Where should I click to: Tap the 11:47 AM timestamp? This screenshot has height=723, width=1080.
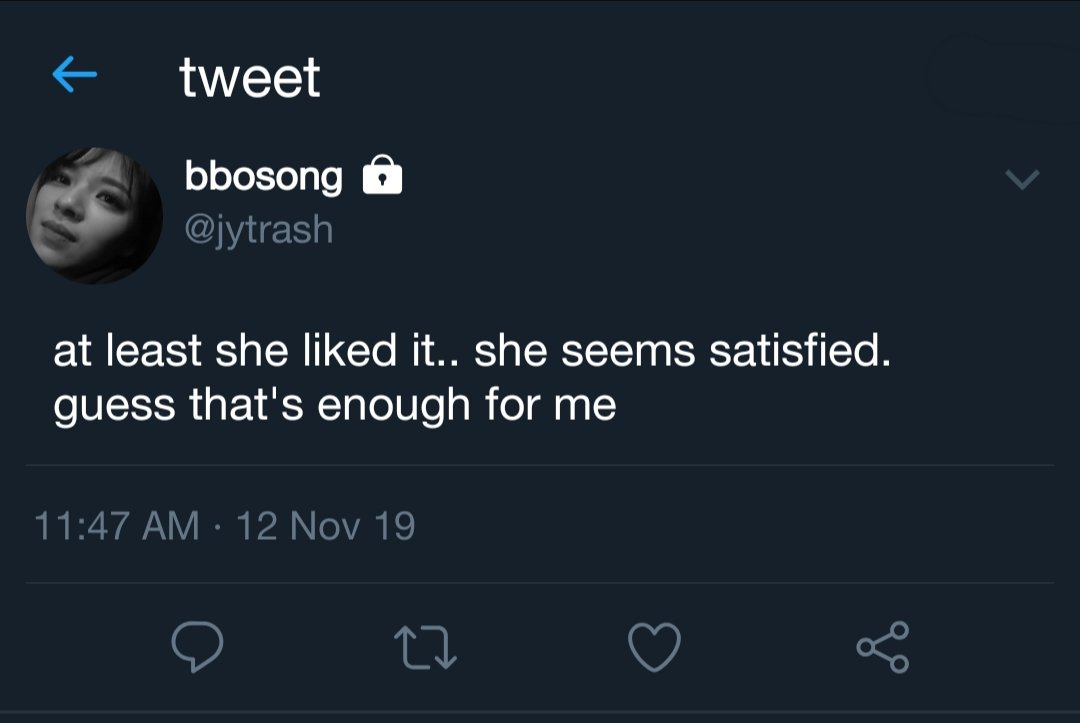point(117,525)
